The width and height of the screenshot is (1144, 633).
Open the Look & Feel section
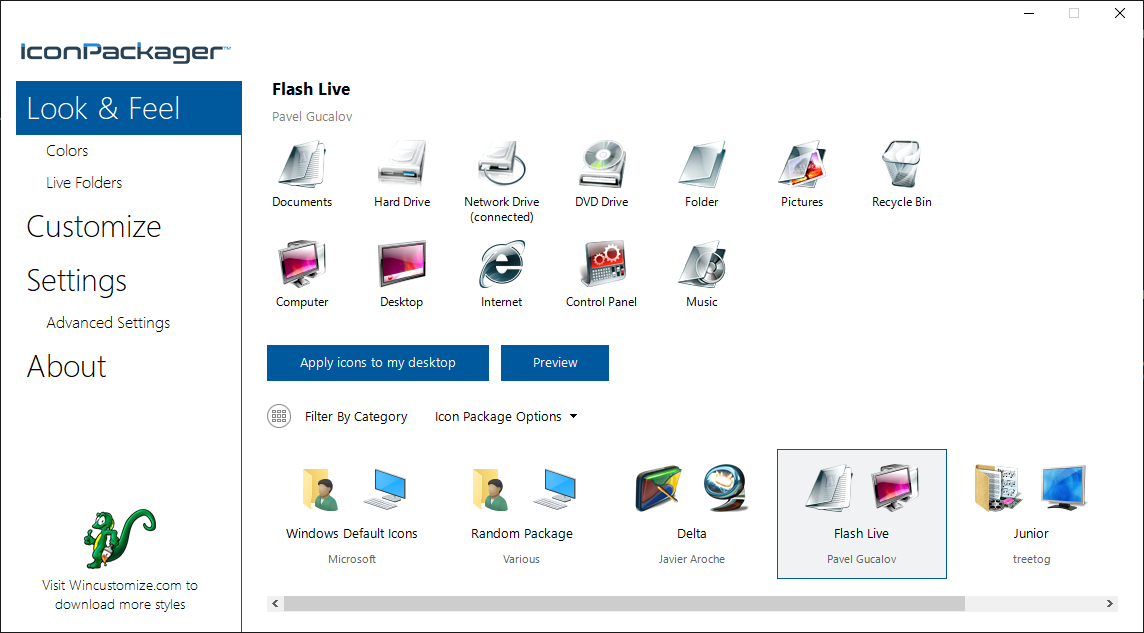[128, 108]
